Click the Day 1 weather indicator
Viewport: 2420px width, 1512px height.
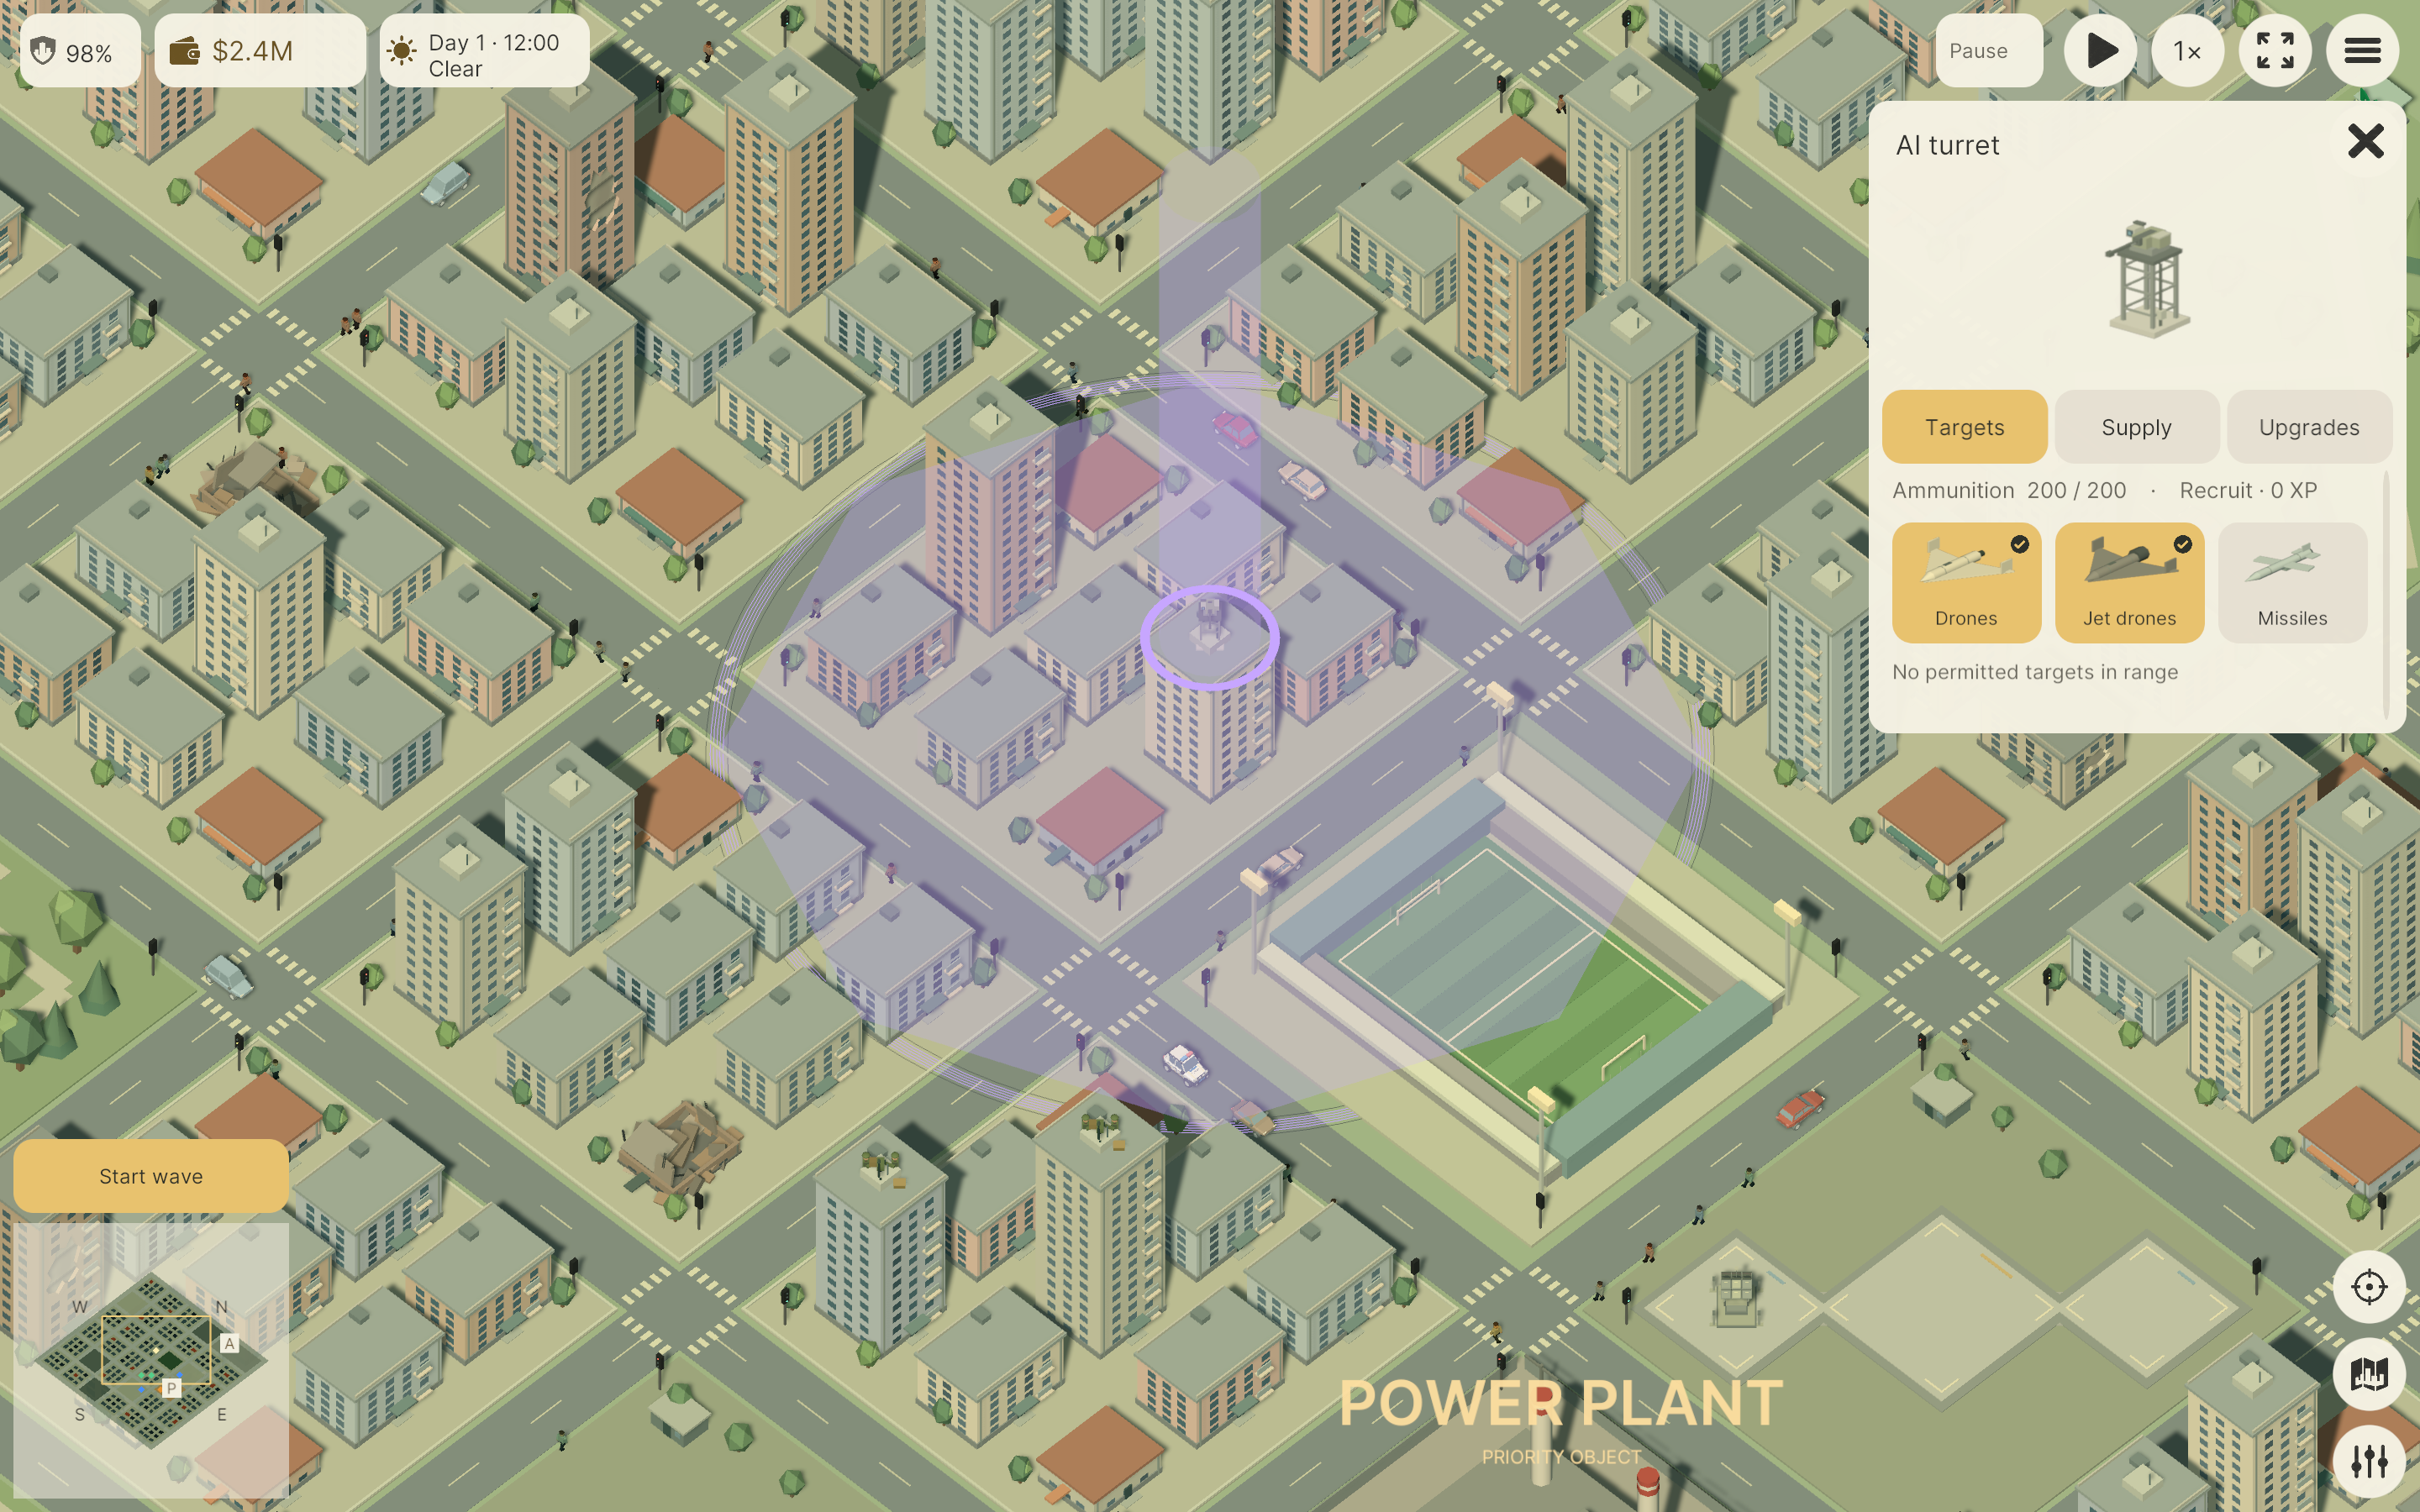(x=484, y=51)
